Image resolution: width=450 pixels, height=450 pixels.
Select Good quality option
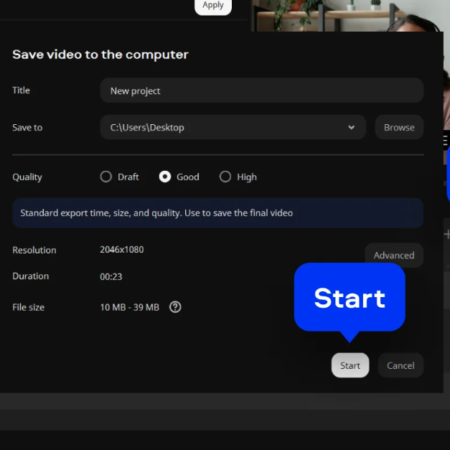click(x=165, y=177)
